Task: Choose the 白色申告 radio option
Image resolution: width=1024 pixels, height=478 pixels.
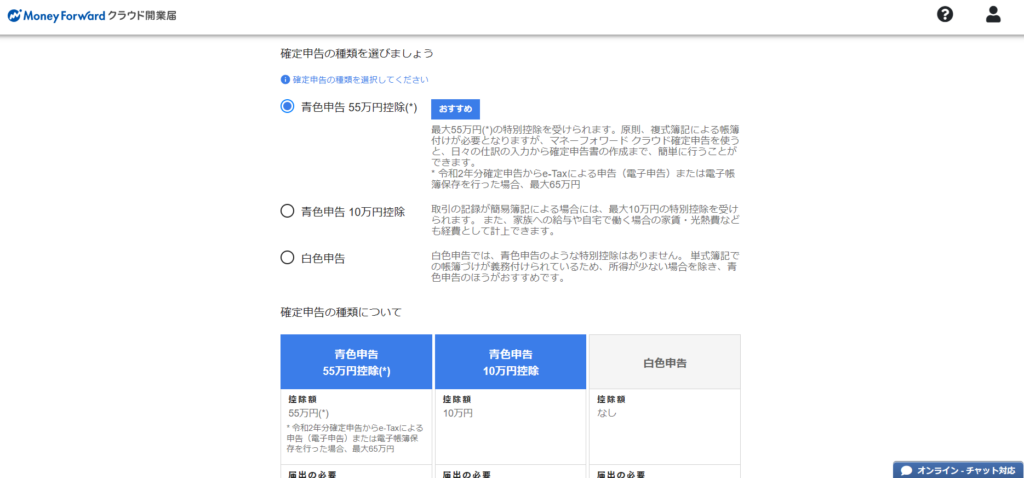Action: [x=287, y=258]
